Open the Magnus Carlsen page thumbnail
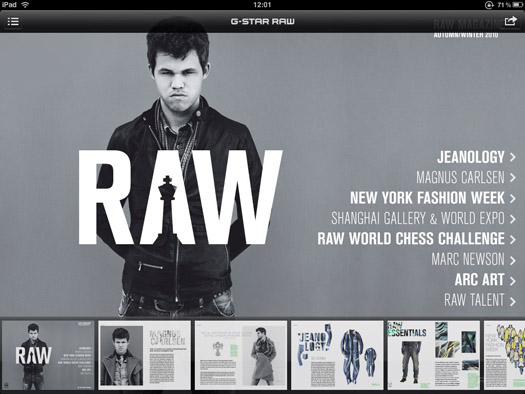This screenshot has width=525, height=394. click(144, 355)
